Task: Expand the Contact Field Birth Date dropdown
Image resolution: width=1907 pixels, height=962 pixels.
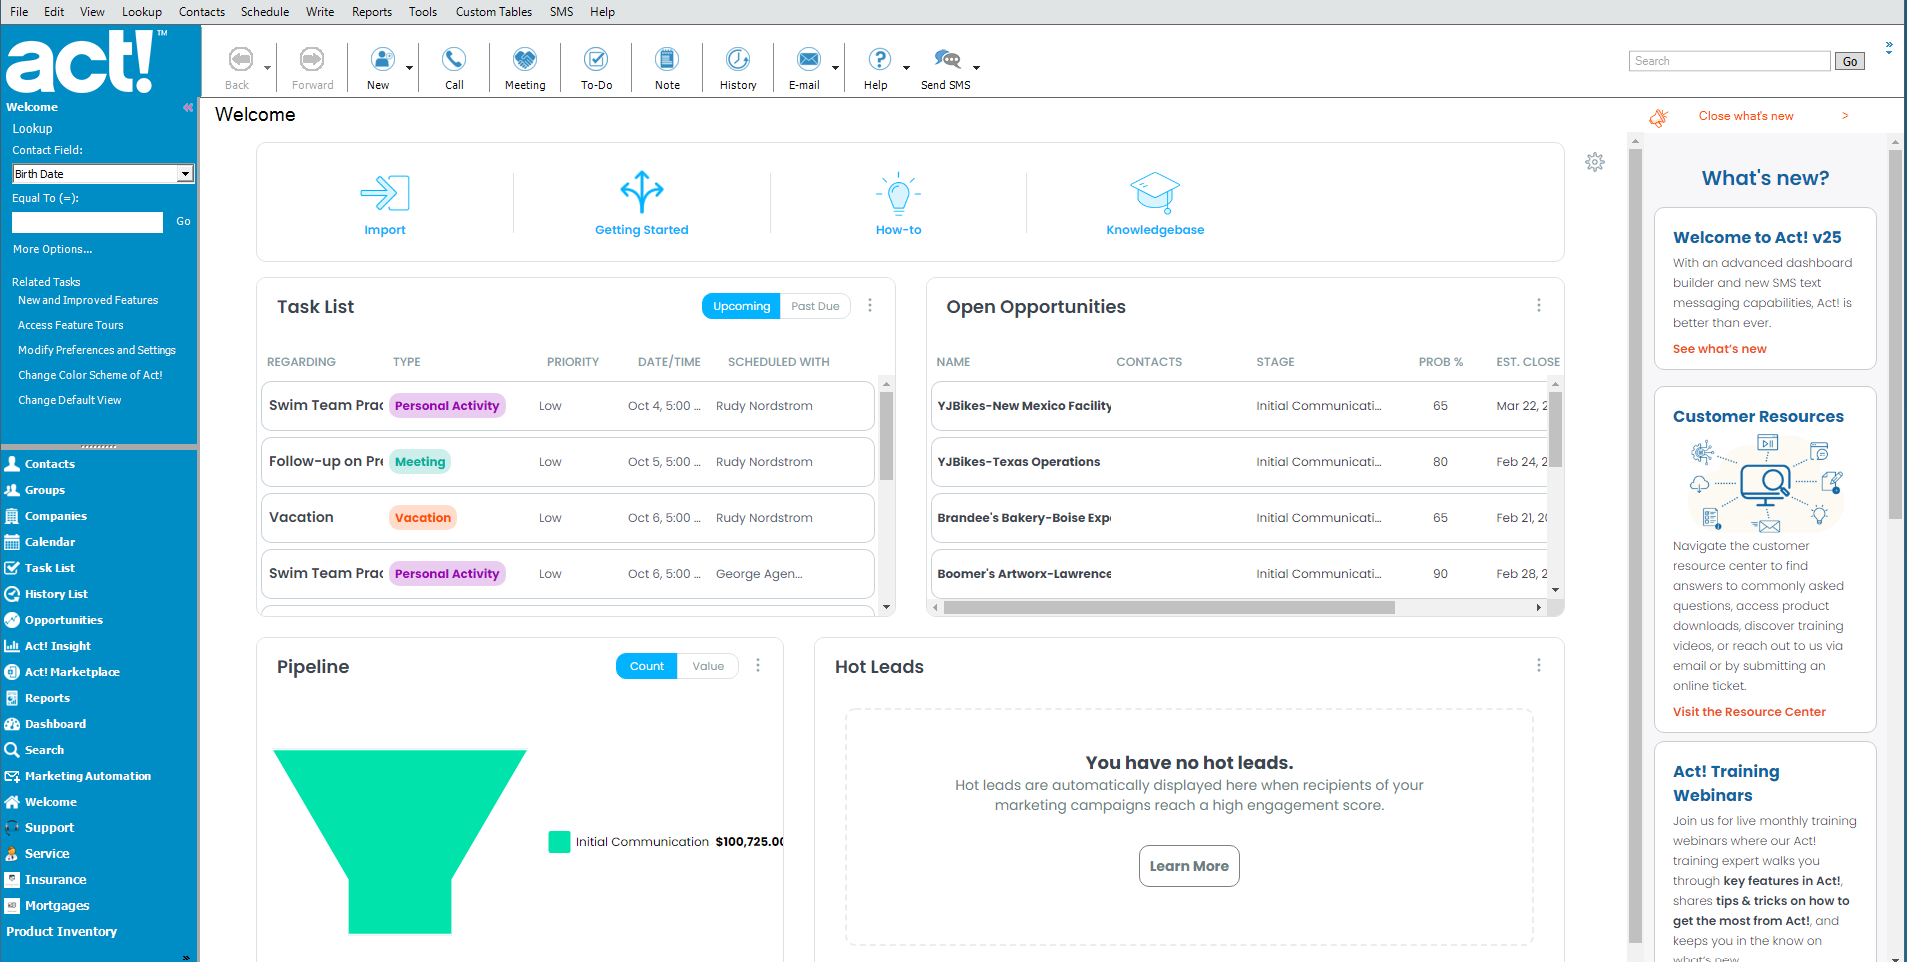Action: point(185,174)
